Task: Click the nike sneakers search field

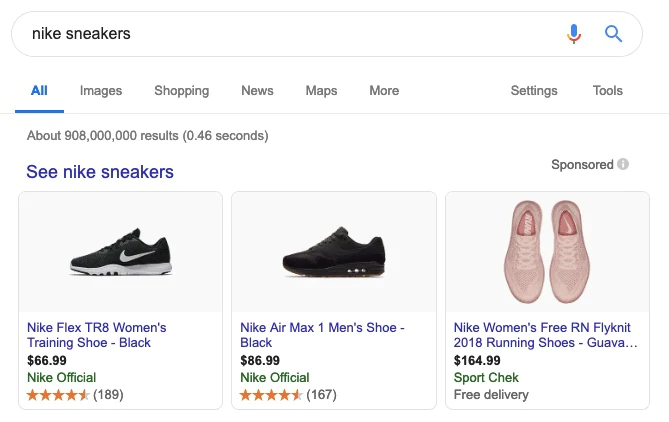Action: coord(290,34)
